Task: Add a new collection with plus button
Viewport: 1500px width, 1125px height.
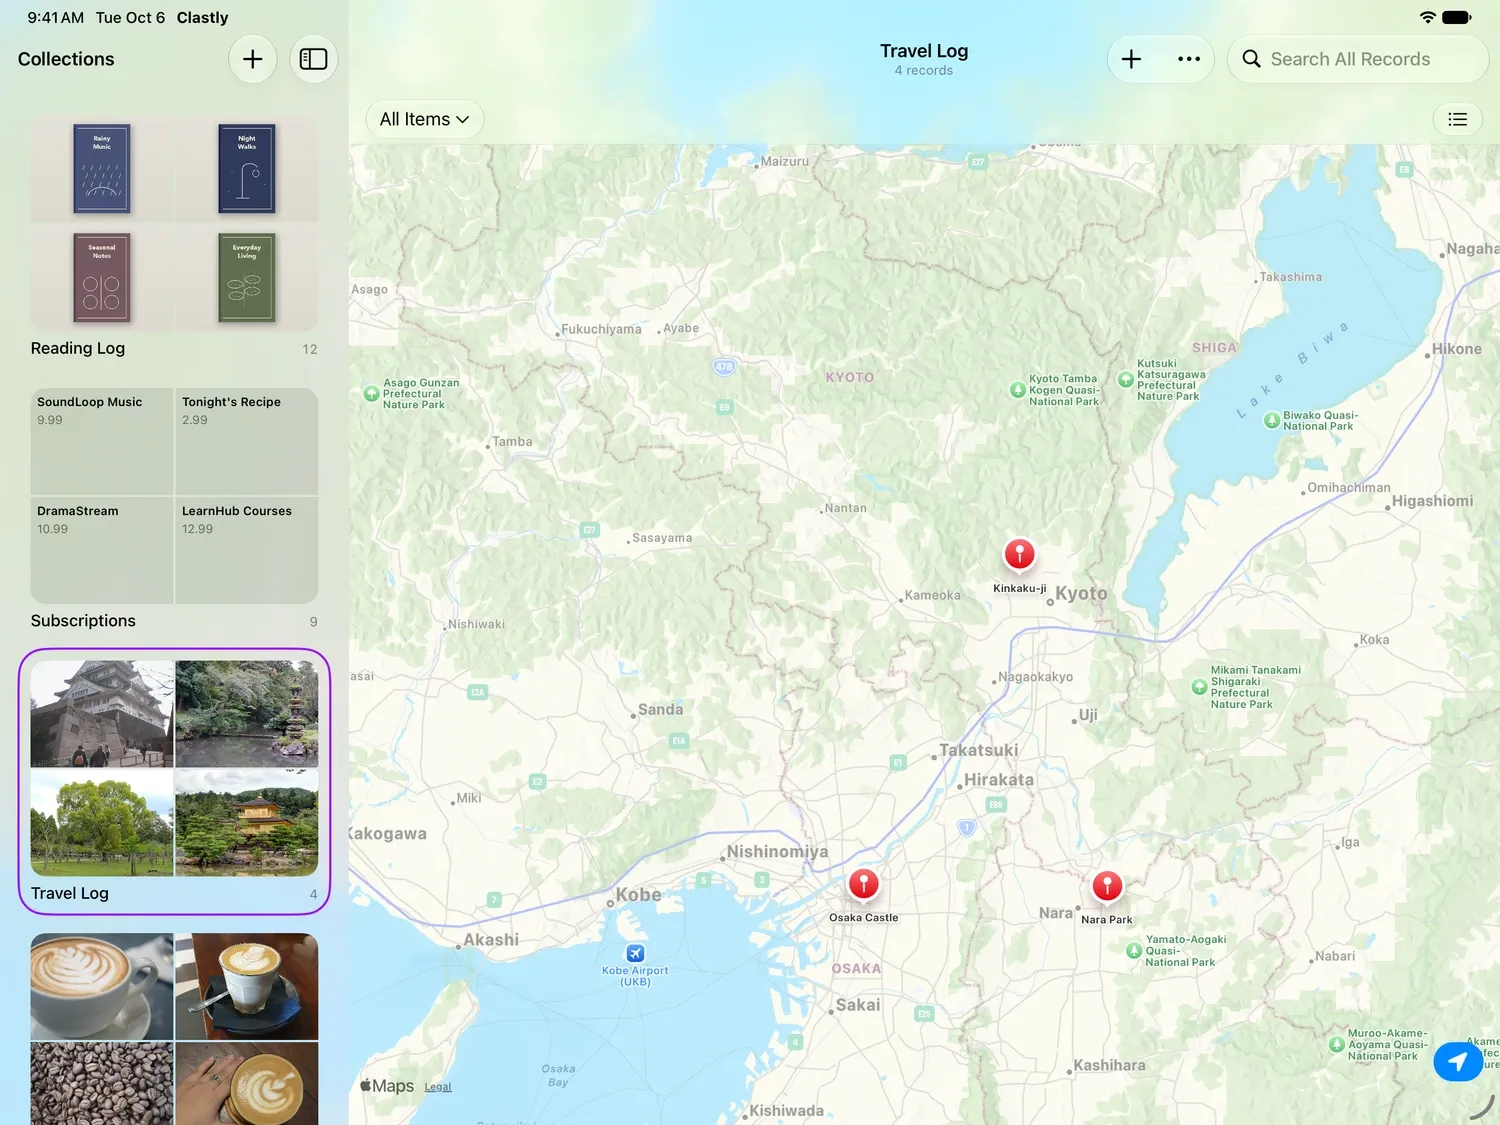Action: pyautogui.click(x=252, y=59)
